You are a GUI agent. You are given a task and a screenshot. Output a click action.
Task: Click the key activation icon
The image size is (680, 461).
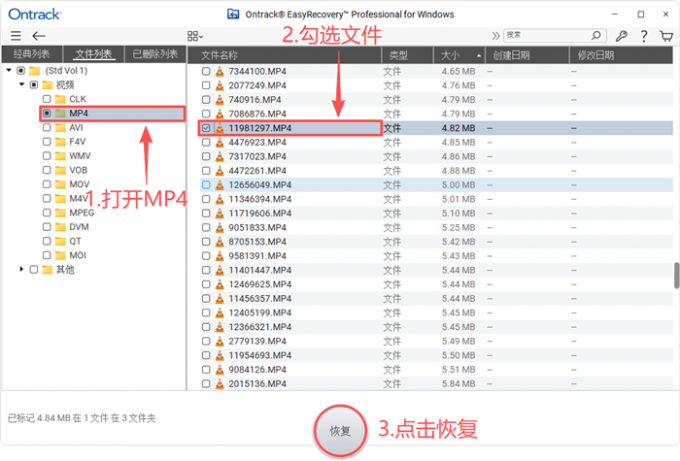pos(621,36)
